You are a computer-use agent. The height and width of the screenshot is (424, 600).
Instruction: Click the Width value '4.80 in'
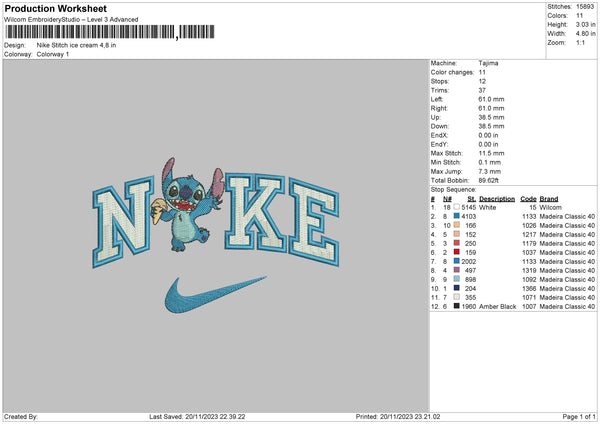pyautogui.click(x=586, y=34)
